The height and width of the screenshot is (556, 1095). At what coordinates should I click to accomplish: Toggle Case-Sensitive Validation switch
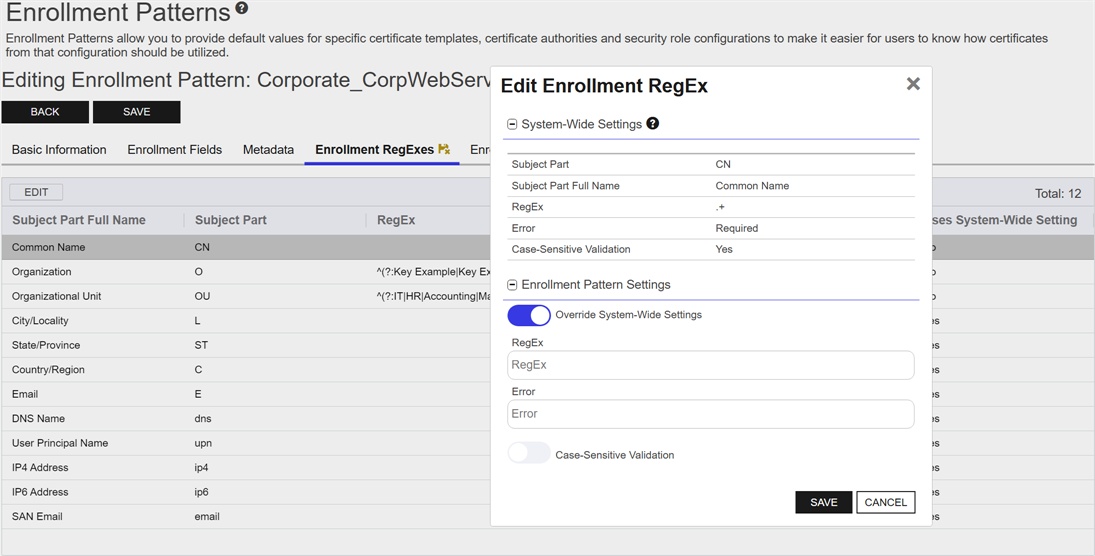[x=529, y=454]
